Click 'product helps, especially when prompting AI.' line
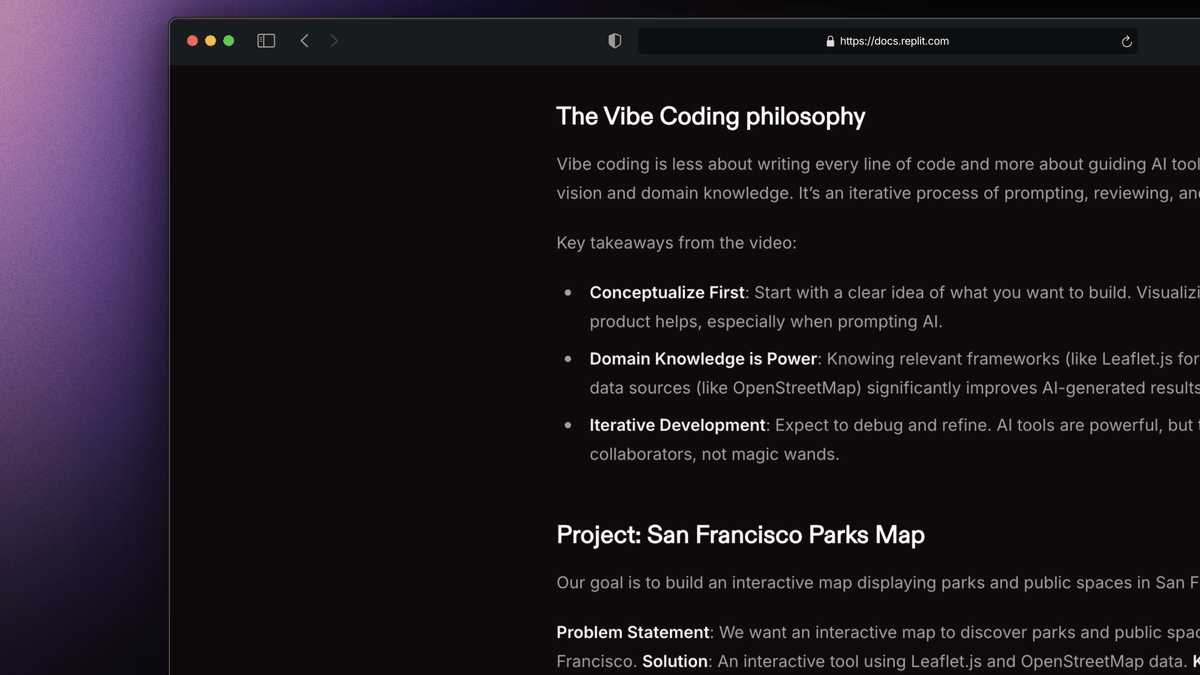Image resolution: width=1200 pixels, height=675 pixels. [766, 322]
